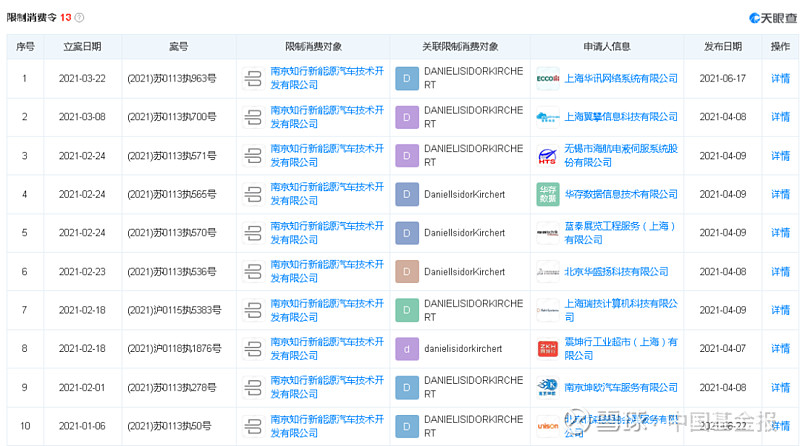The width and height of the screenshot is (800, 446).
Task: Click the 天眼查 logo
Action: pos(772,18)
